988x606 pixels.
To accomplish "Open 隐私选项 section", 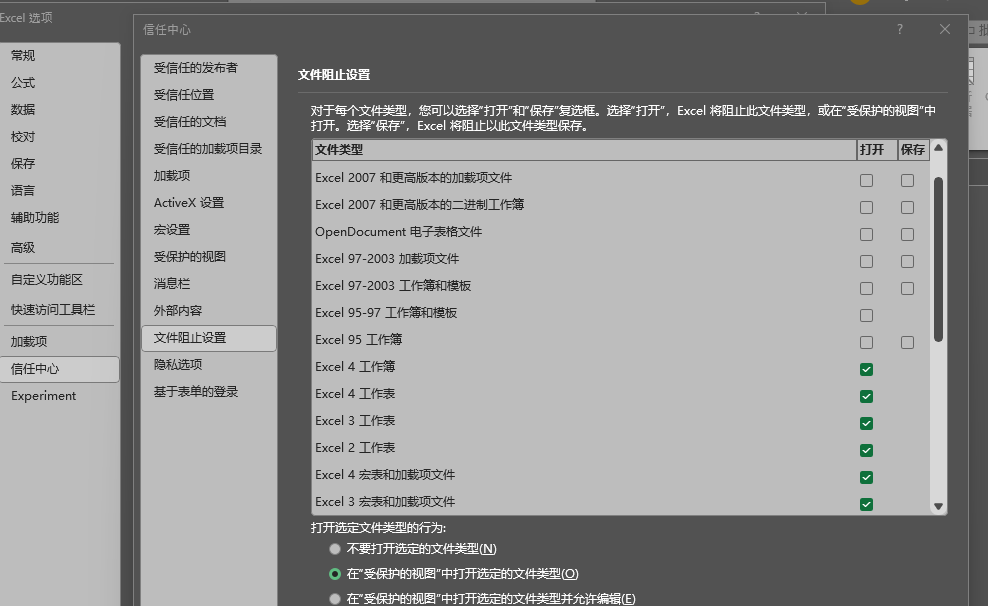I will tap(209, 365).
